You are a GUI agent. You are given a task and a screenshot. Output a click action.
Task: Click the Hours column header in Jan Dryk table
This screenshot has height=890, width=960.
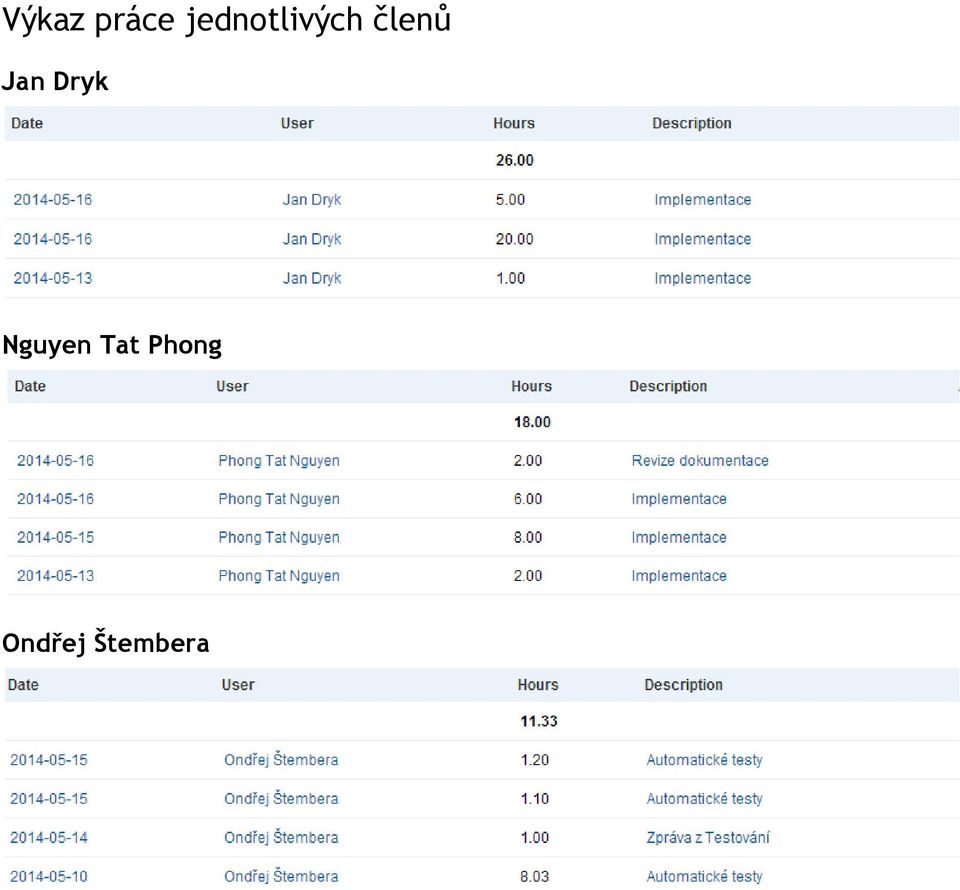coord(513,123)
